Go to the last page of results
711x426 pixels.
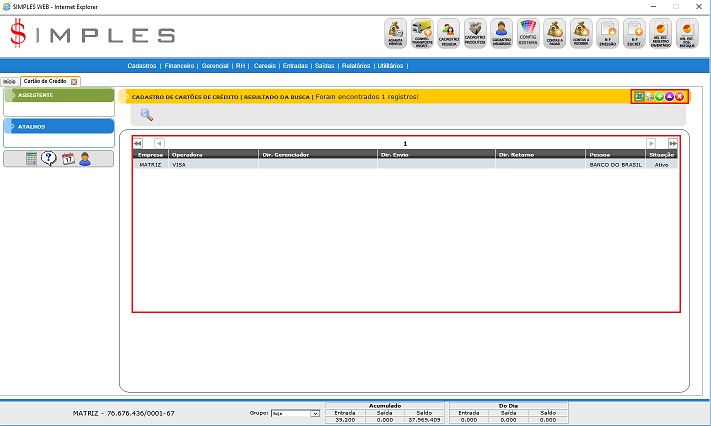[673, 144]
